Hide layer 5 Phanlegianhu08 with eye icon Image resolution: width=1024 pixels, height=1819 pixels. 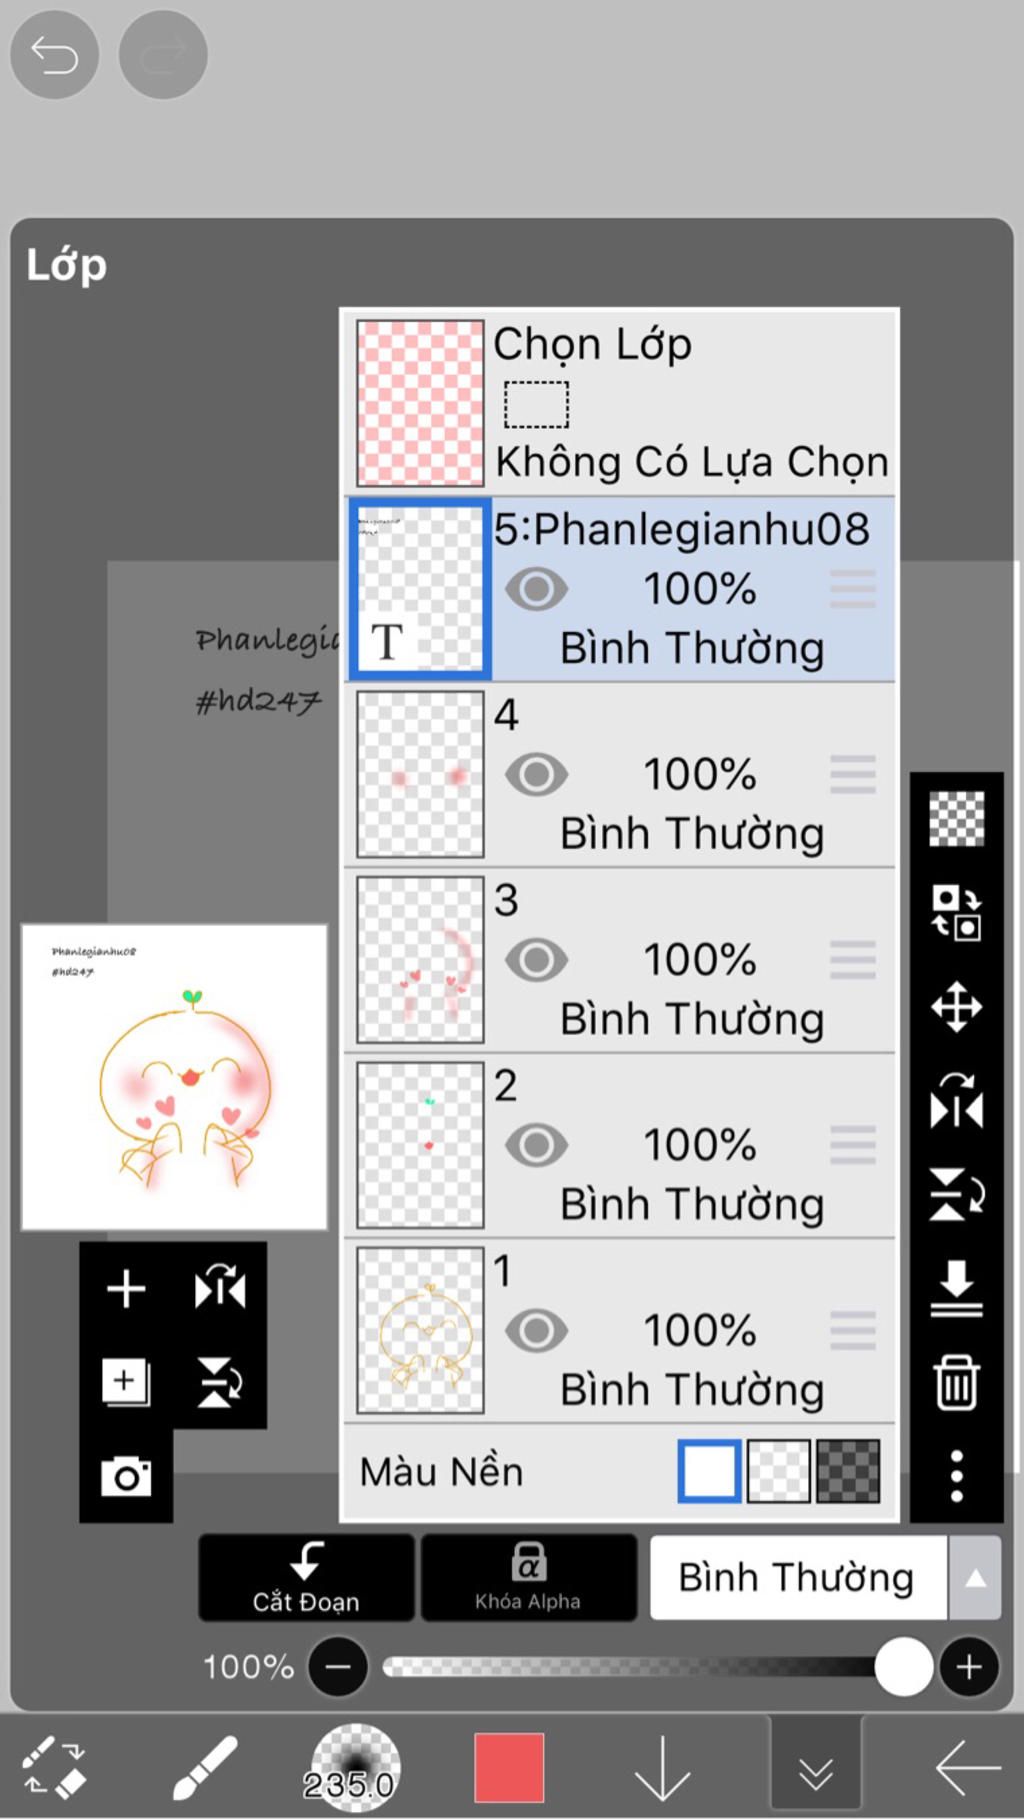536,589
